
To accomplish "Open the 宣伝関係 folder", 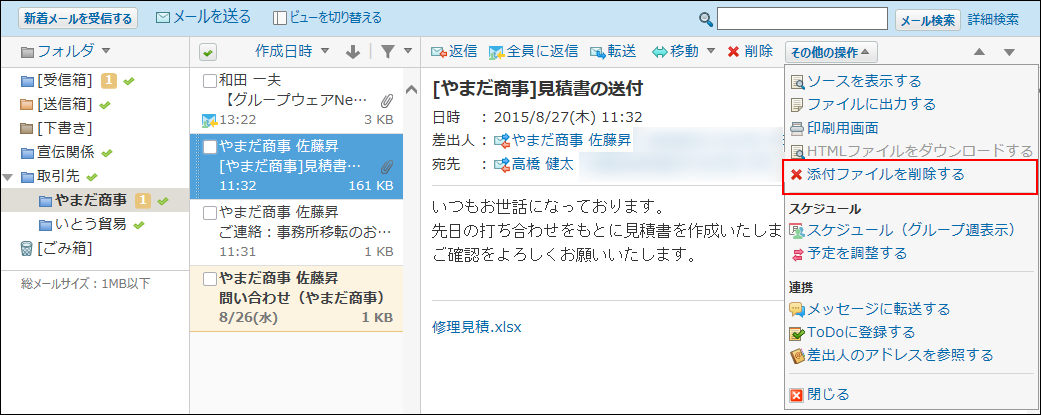I will 66,153.
